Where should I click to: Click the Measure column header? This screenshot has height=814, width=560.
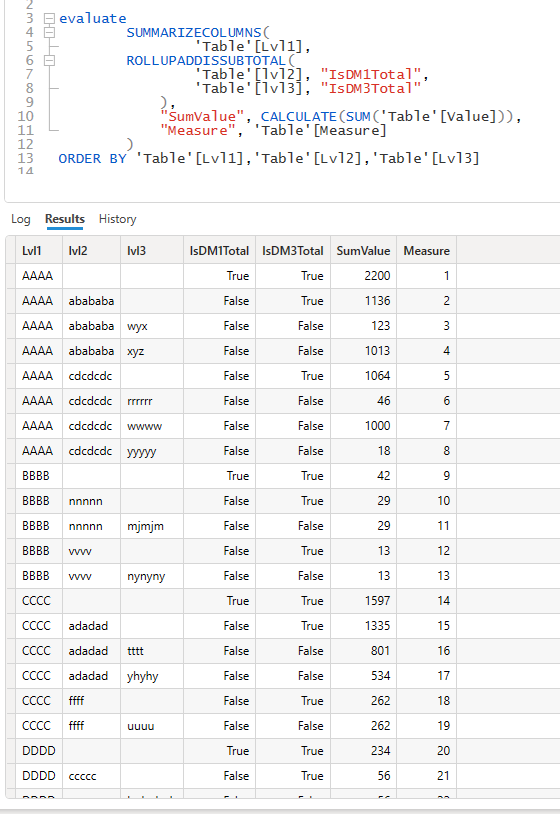(427, 251)
